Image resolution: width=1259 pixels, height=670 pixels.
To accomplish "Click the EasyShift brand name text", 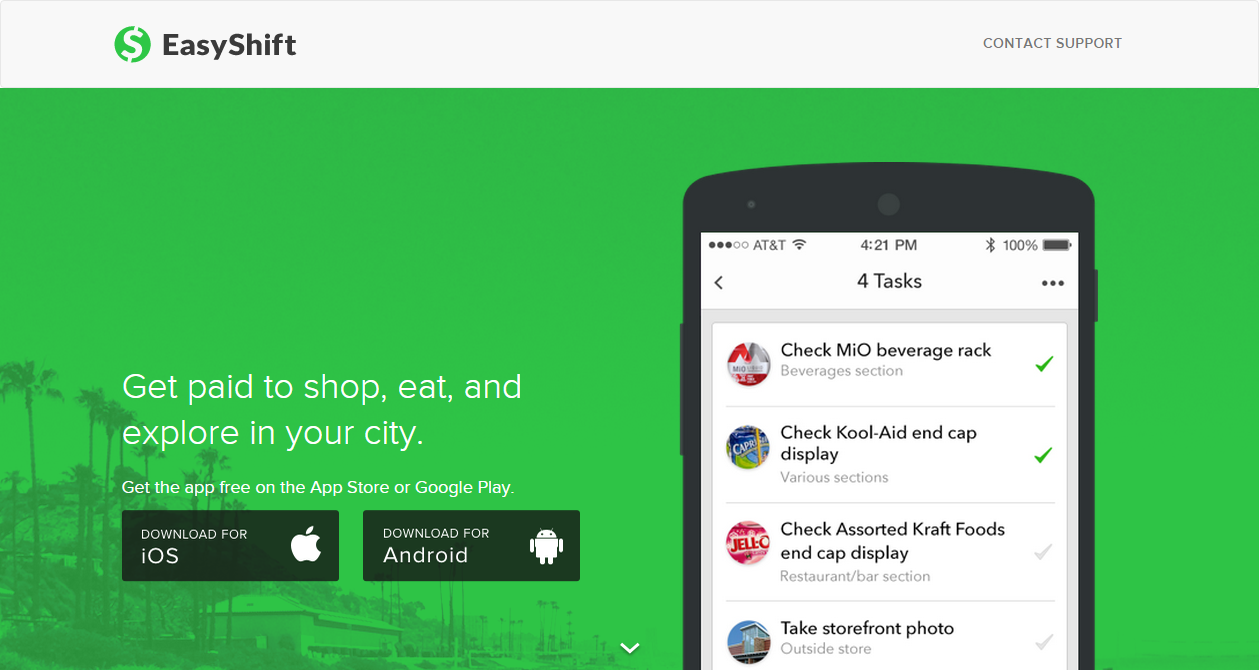I will (x=229, y=45).
